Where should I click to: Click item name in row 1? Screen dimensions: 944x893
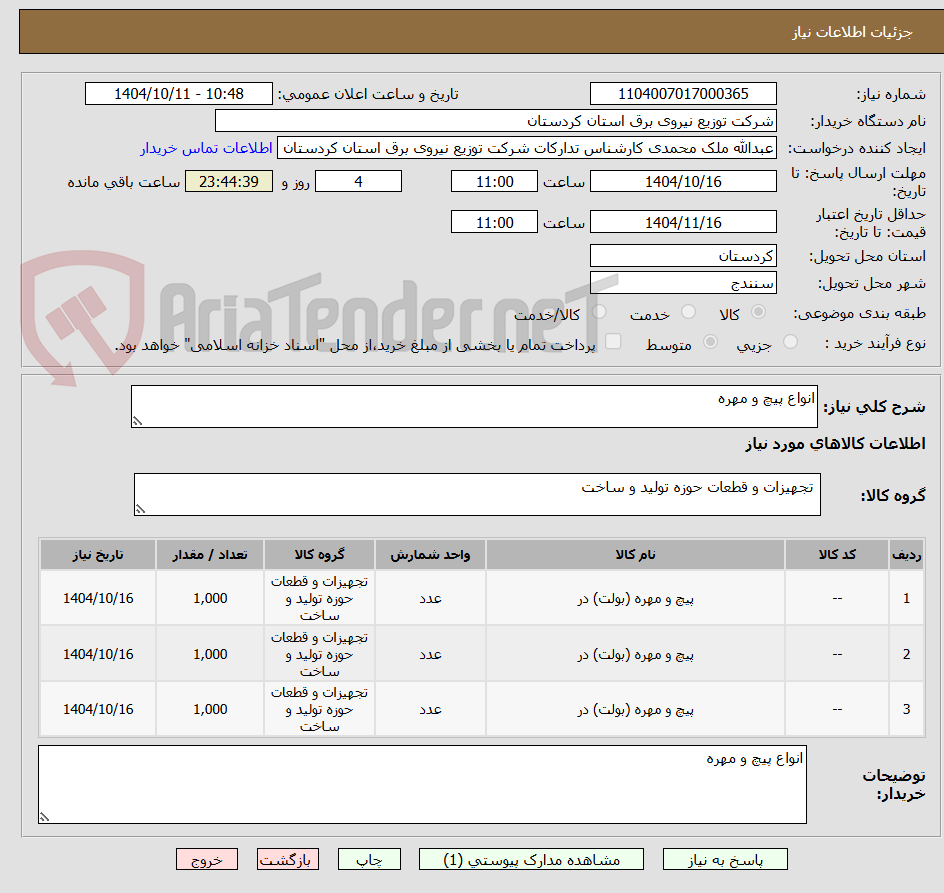point(635,599)
